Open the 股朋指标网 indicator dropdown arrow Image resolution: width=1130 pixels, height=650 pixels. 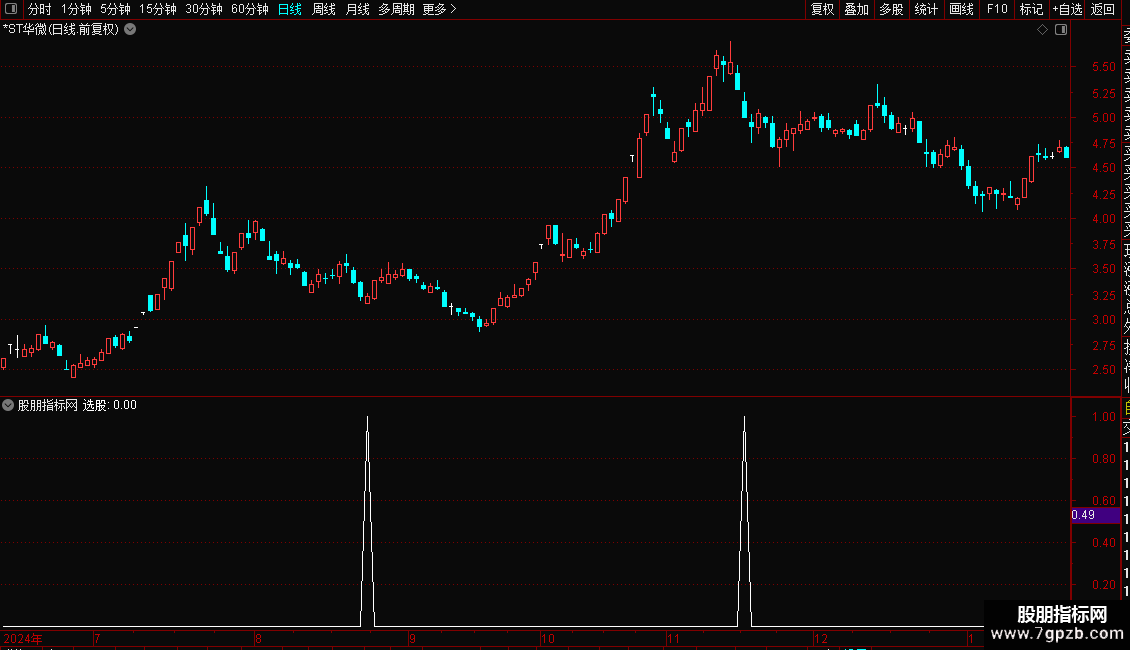point(8,405)
